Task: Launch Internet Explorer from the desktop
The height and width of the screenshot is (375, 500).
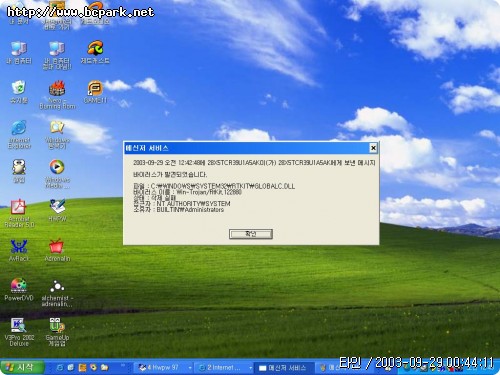Action: click(x=19, y=134)
